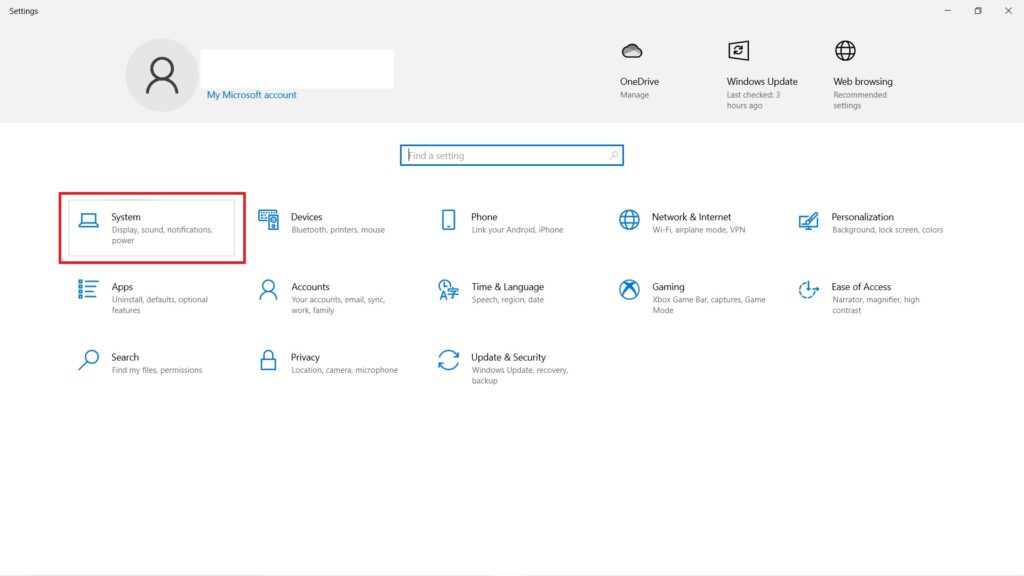Click the Personalization paintbrush icon
The width and height of the screenshot is (1024, 576).
(808, 221)
